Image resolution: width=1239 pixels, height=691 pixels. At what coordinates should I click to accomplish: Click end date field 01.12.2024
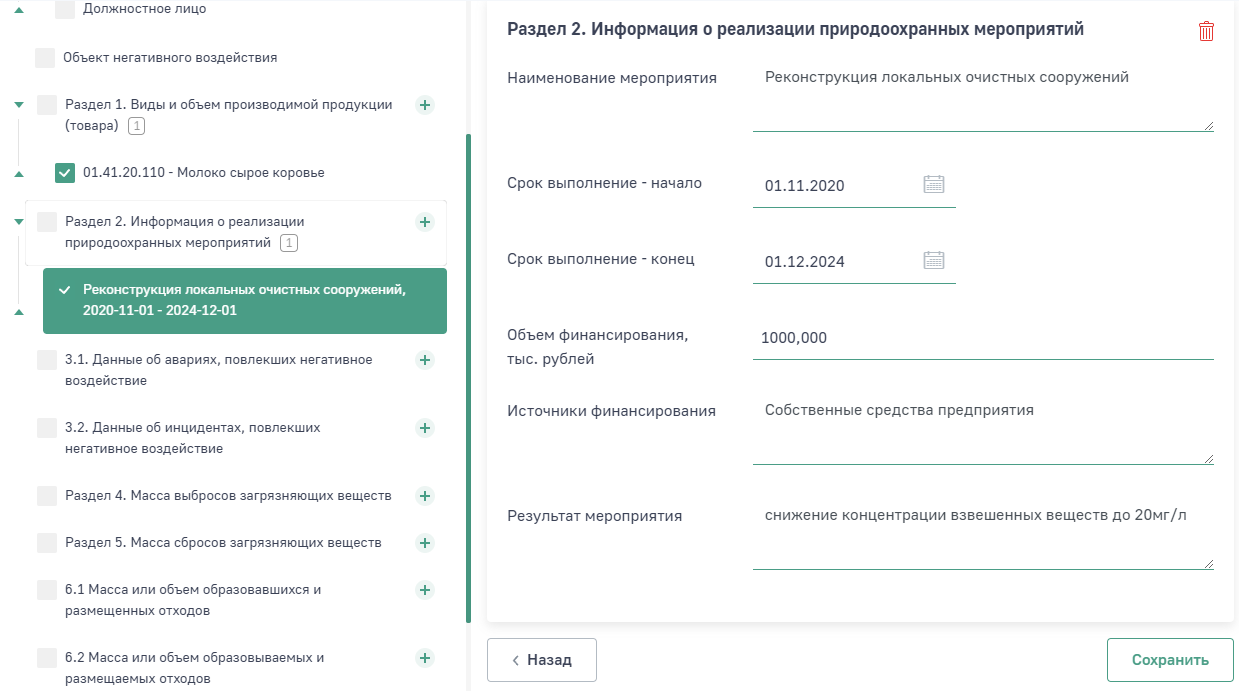(x=854, y=262)
